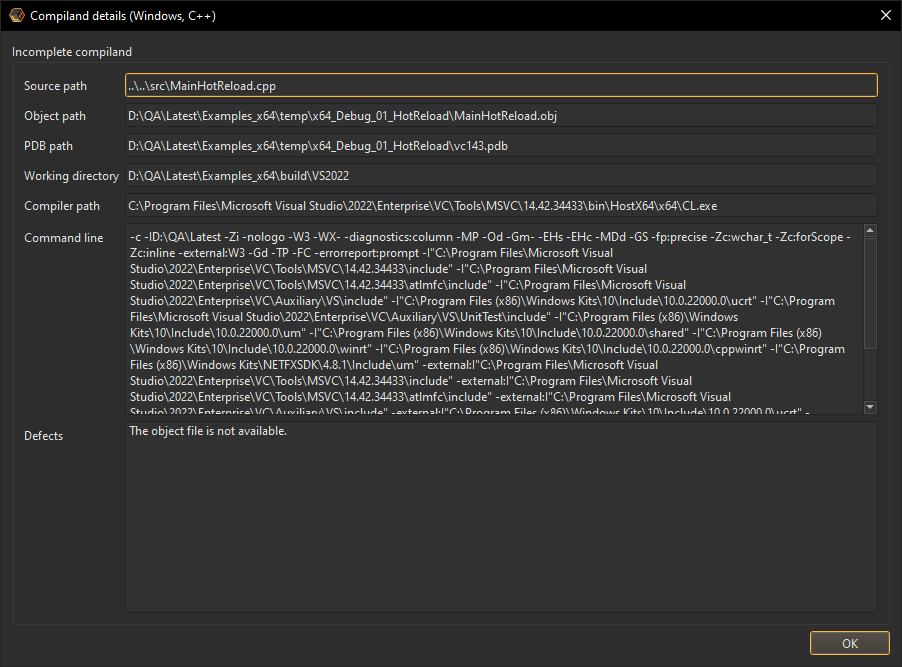This screenshot has width=902, height=667.
Task: Click the Working directory label
Action: tap(71, 177)
